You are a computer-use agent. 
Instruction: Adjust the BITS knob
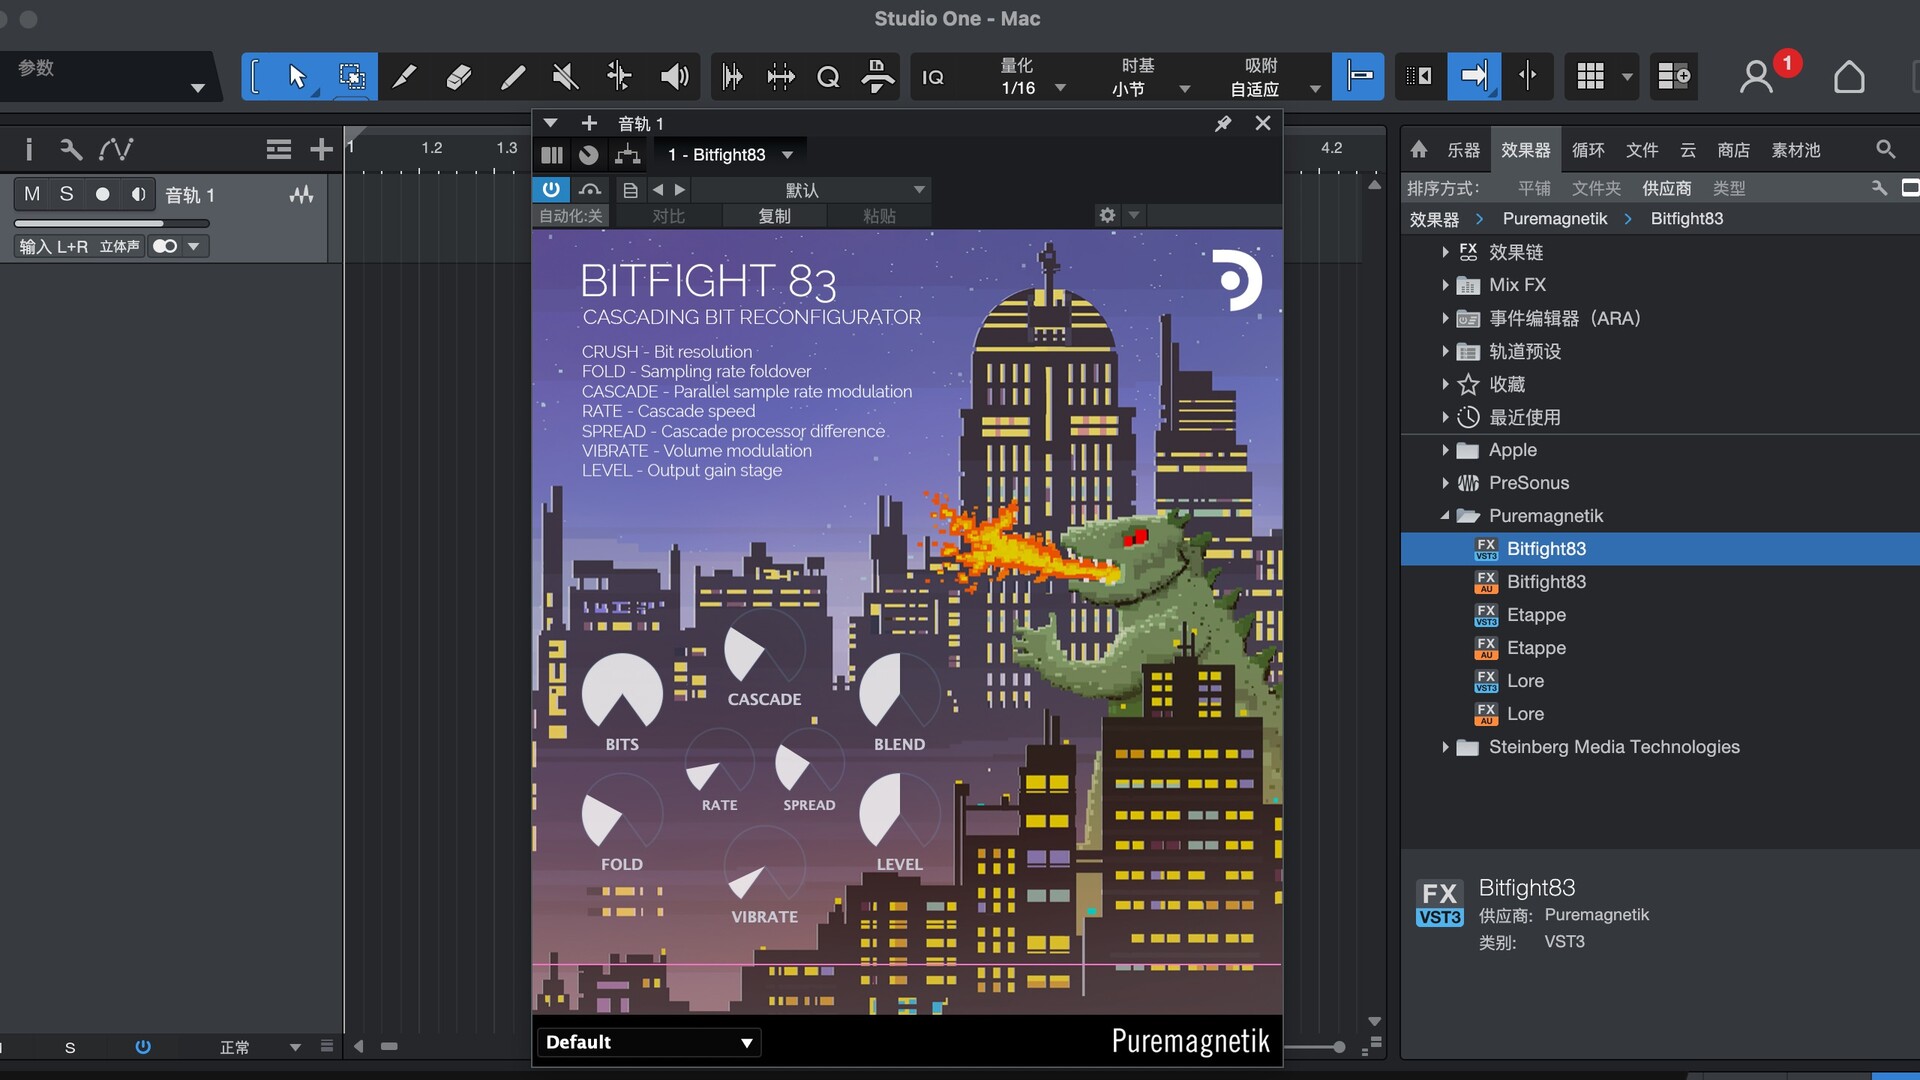(622, 694)
